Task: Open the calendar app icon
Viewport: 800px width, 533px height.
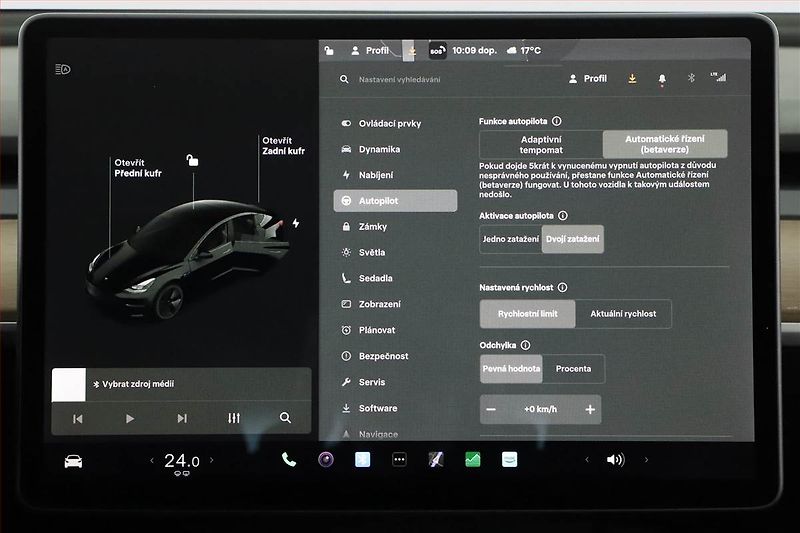Action: [x=509, y=460]
